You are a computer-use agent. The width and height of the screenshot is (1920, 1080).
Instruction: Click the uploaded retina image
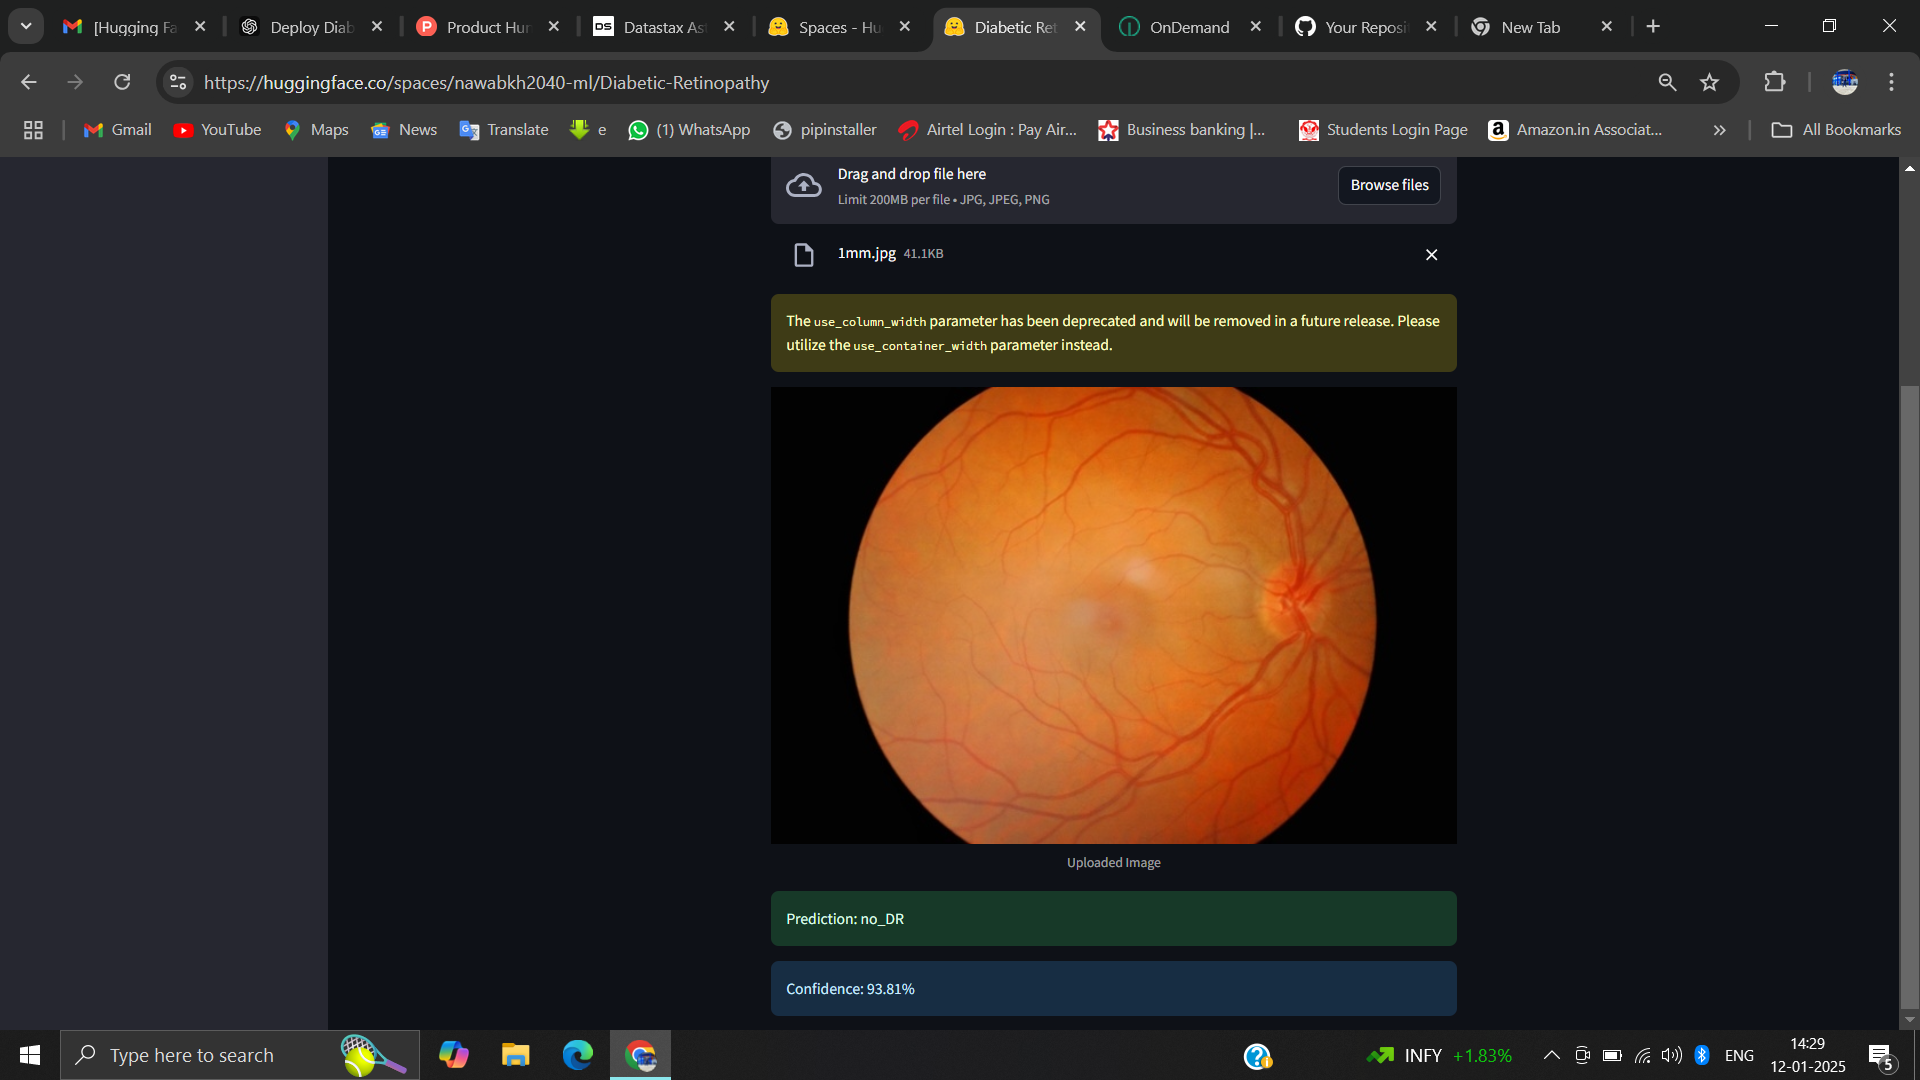tap(1113, 615)
